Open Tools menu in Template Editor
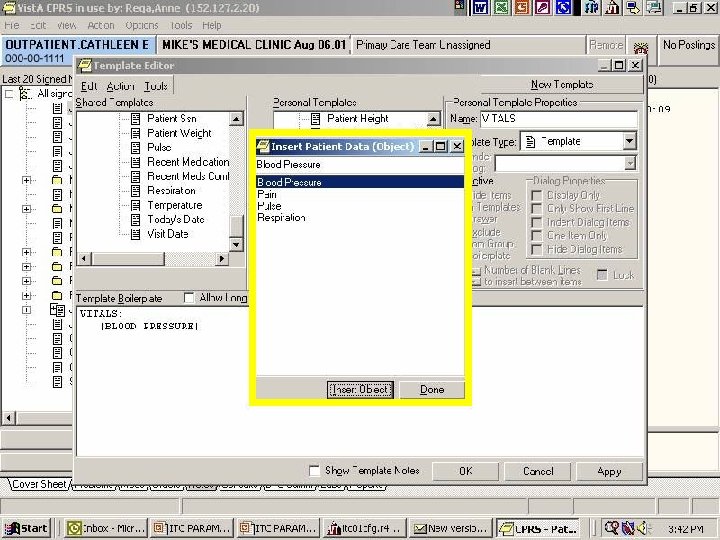The width and height of the screenshot is (720, 540). [x=156, y=86]
